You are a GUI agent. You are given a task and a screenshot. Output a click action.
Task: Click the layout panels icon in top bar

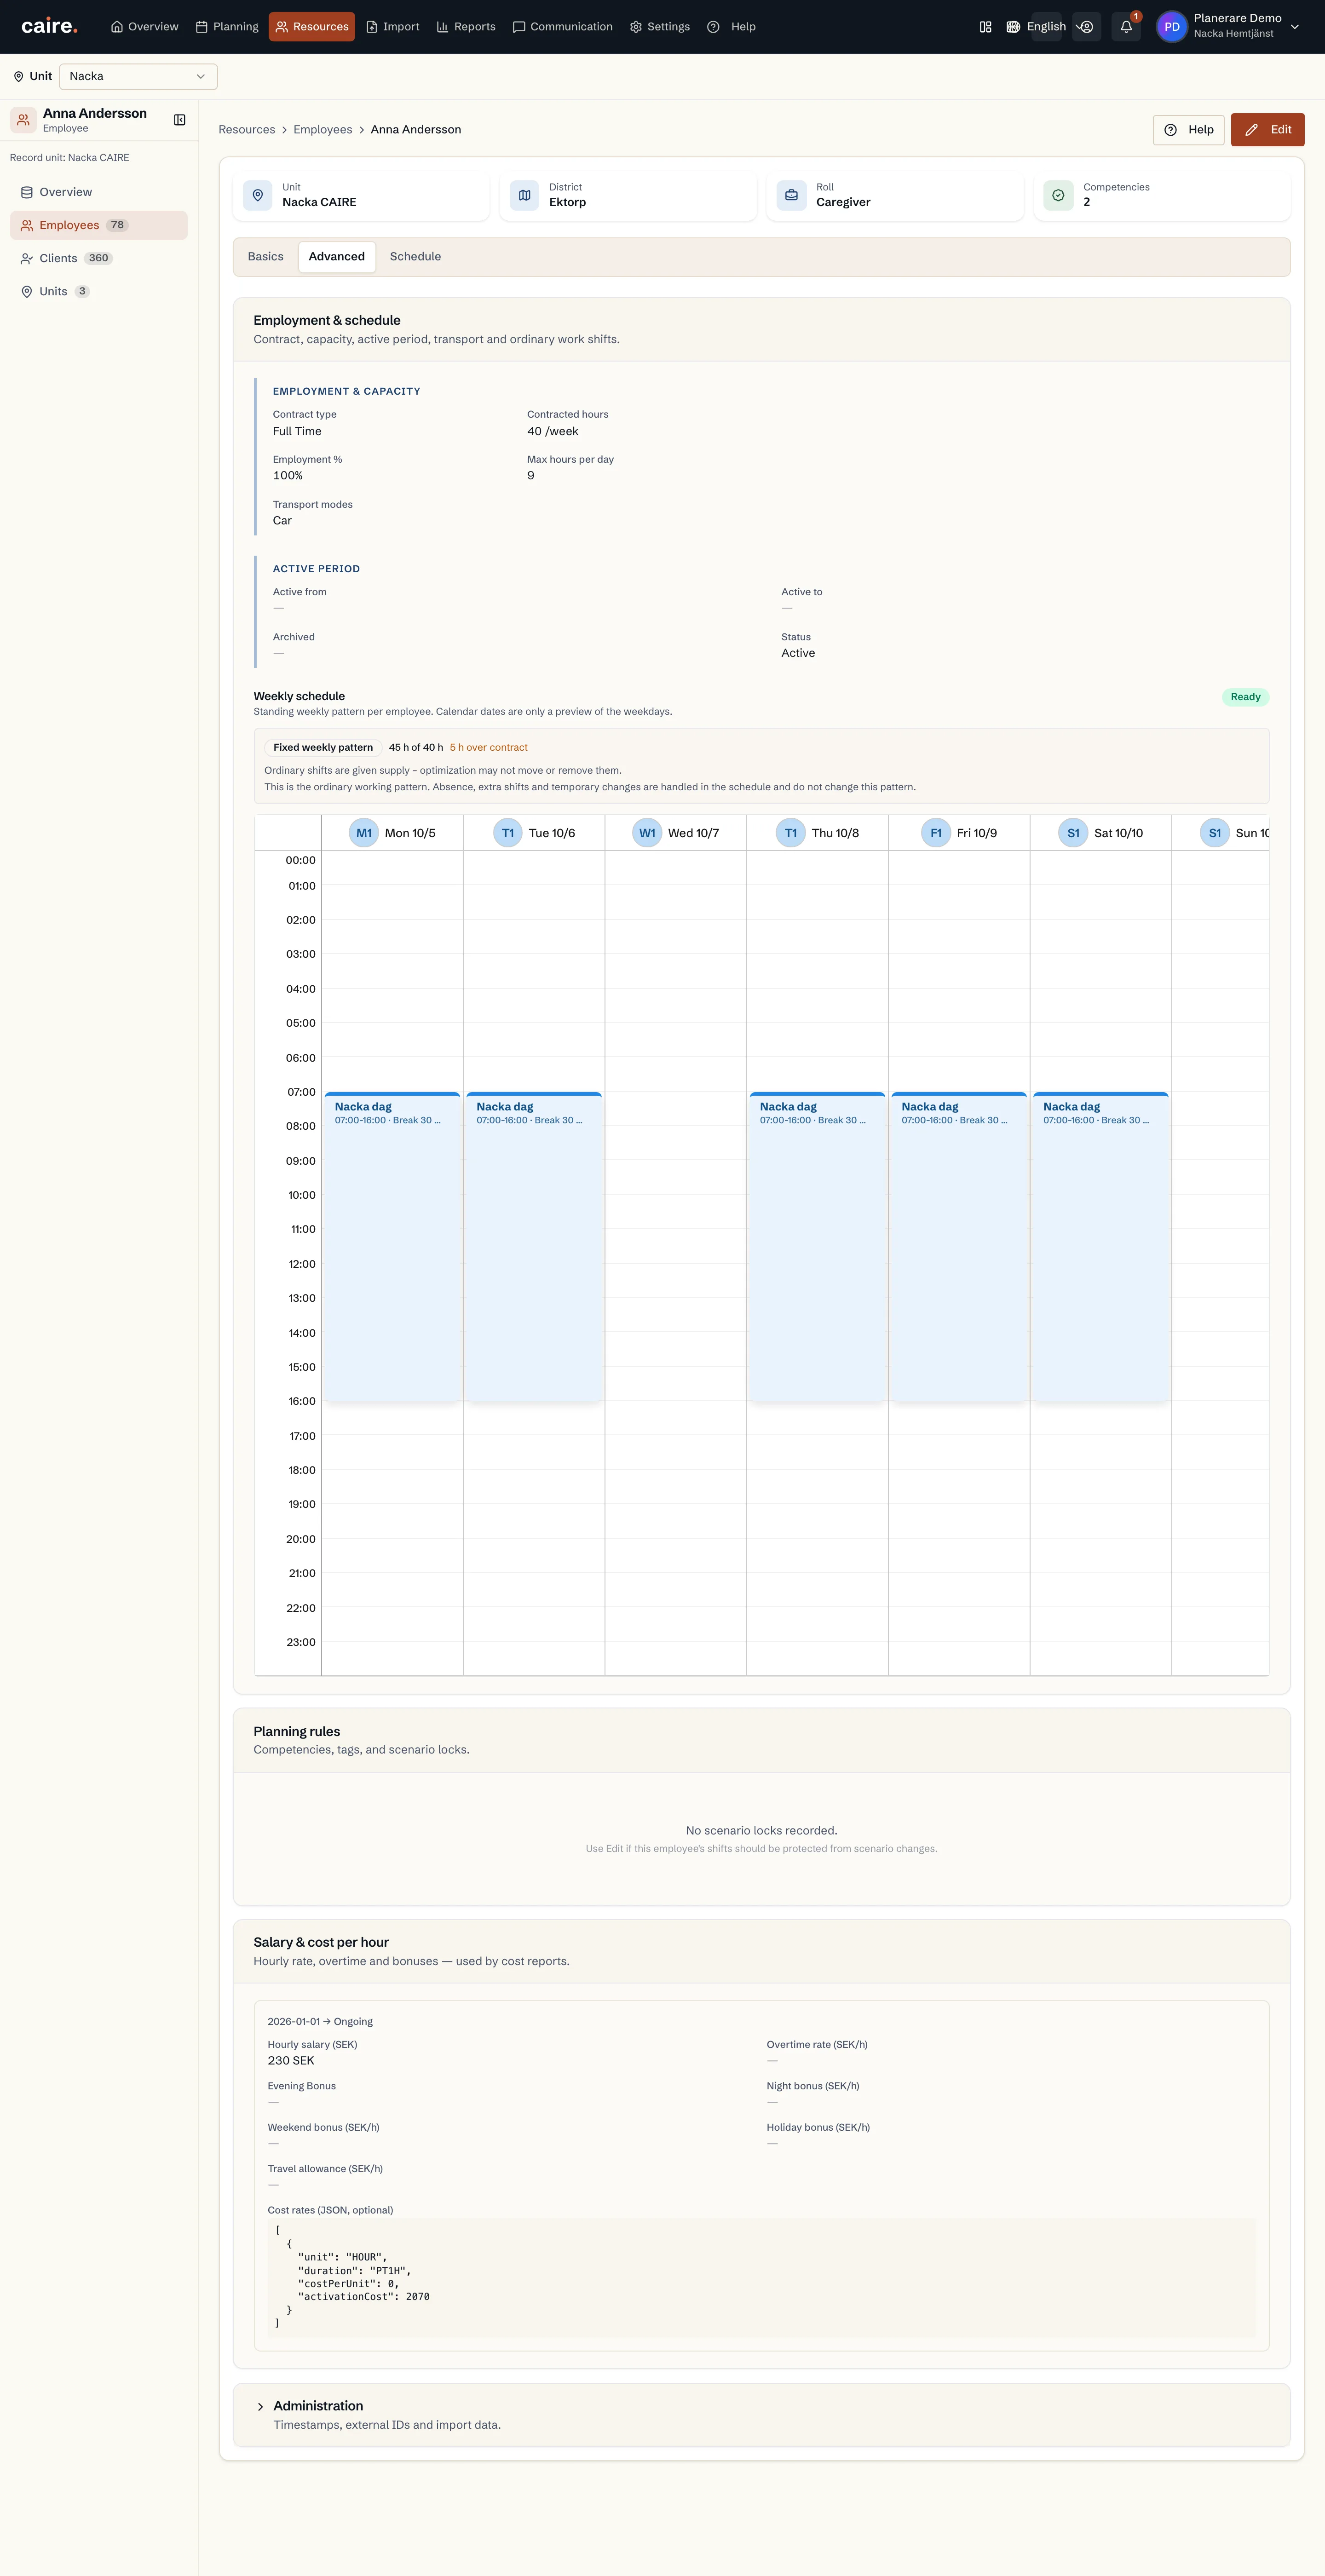pos(985,27)
